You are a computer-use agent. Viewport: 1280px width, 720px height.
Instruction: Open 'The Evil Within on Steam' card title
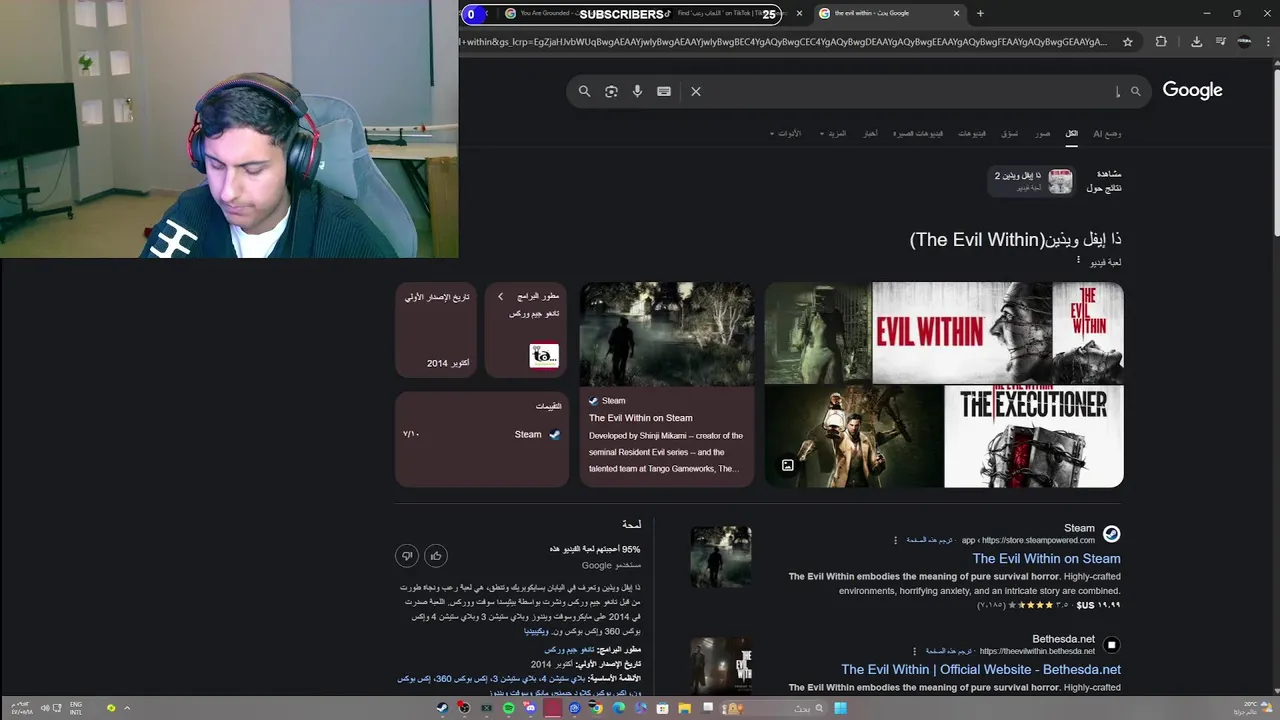(x=641, y=418)
